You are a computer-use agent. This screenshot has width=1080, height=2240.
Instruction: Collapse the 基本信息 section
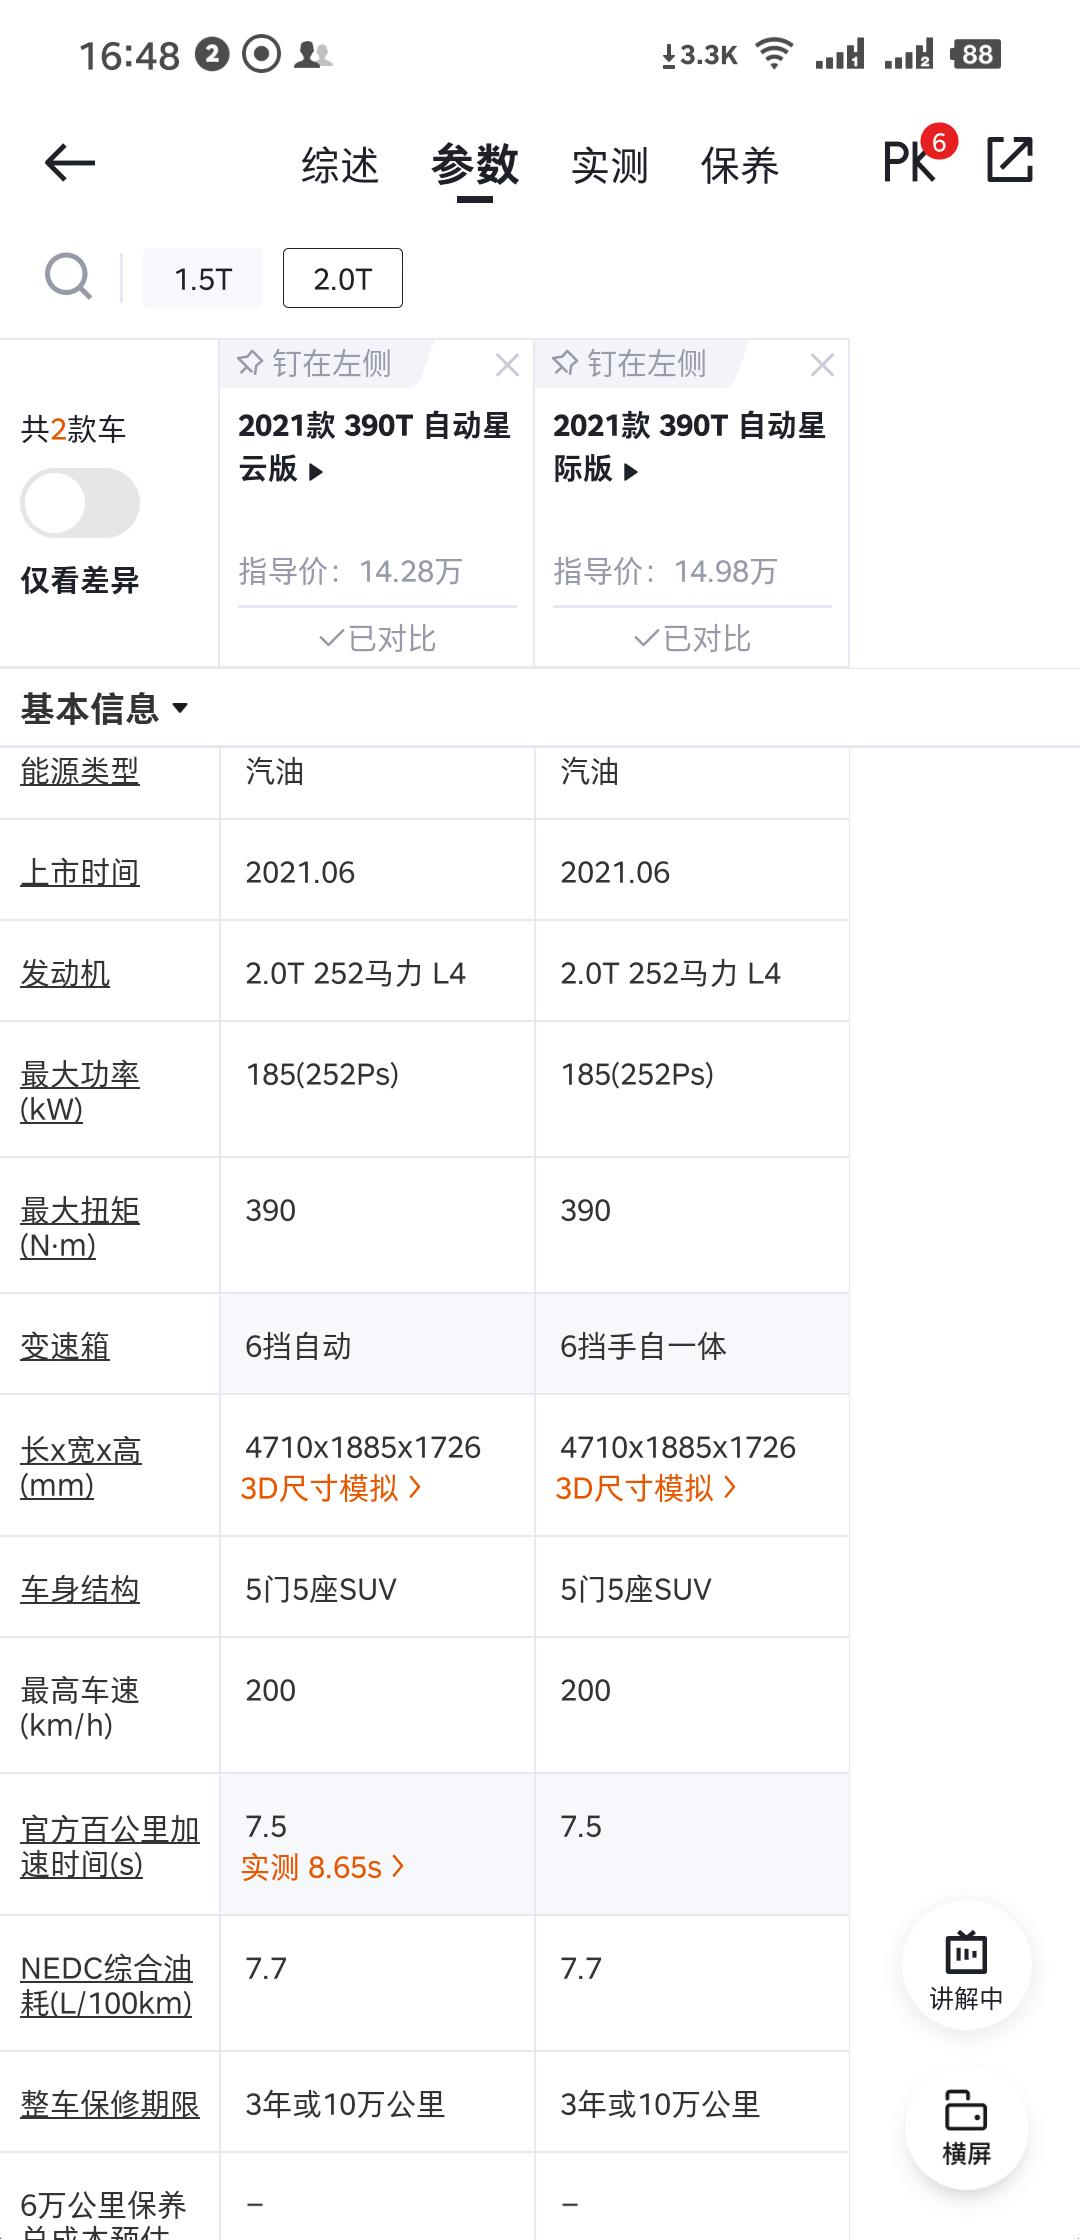click(105, 708)
